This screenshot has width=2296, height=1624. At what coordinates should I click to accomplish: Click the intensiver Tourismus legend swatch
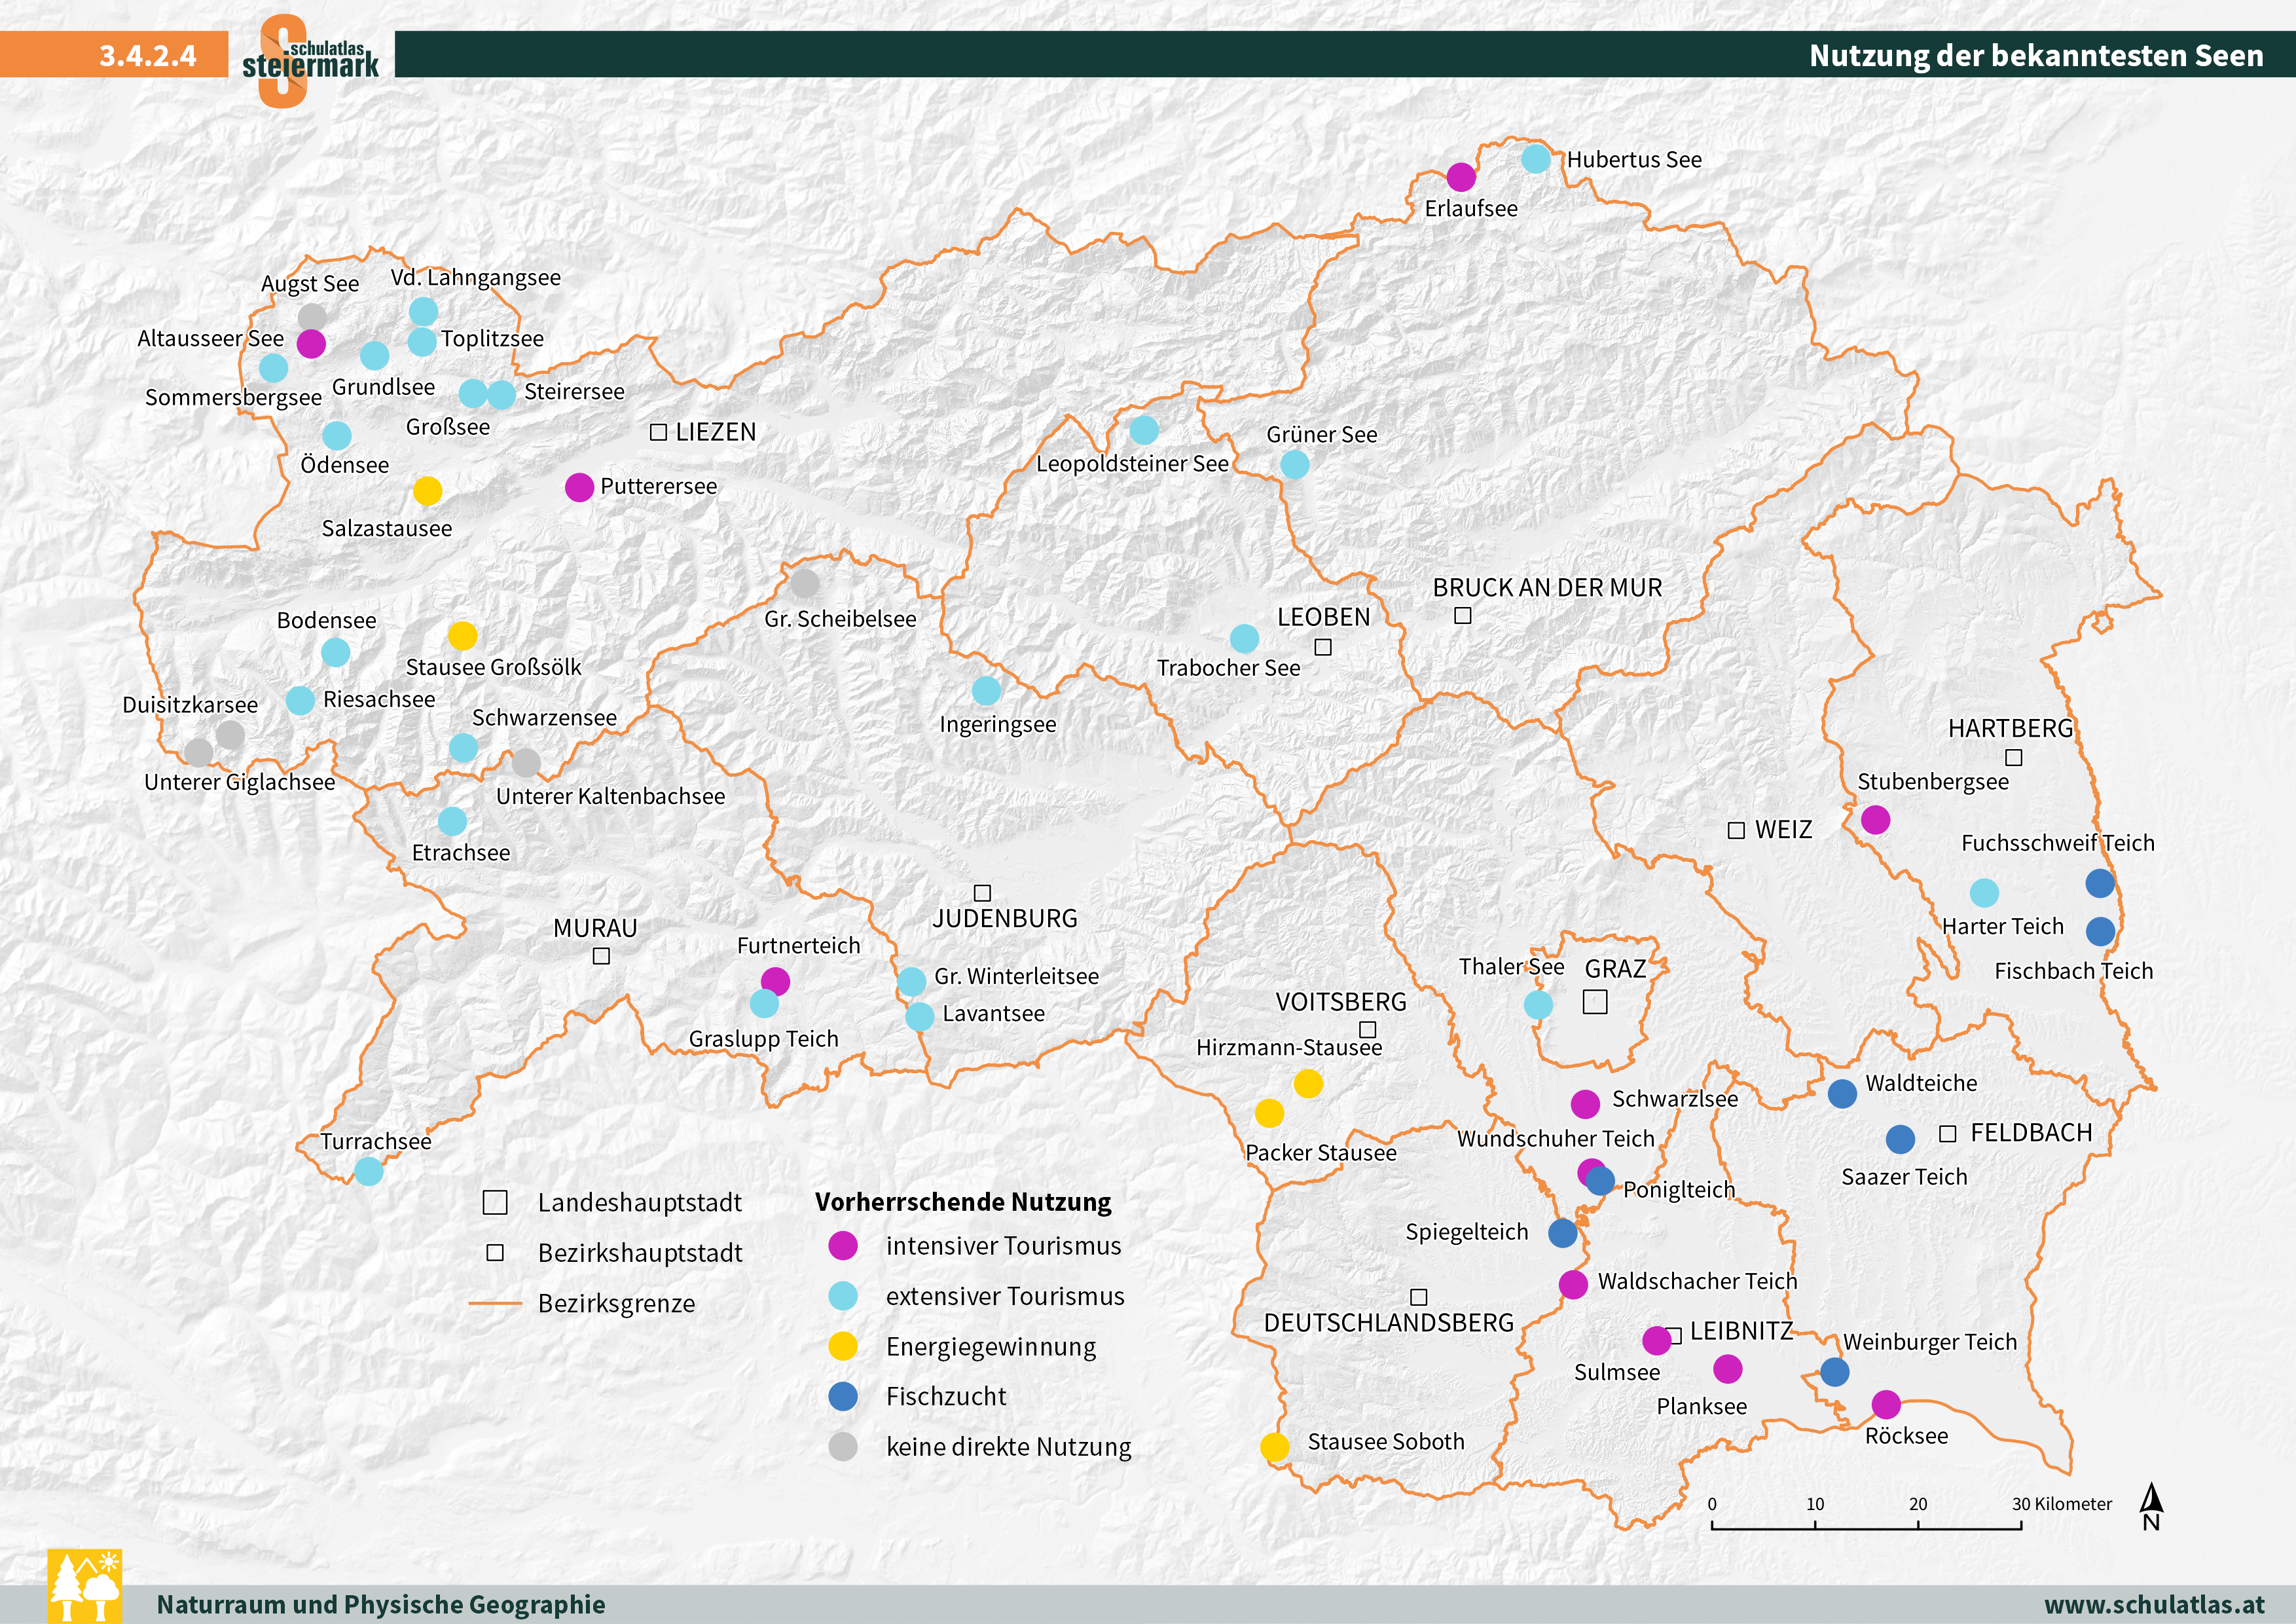843,1245
